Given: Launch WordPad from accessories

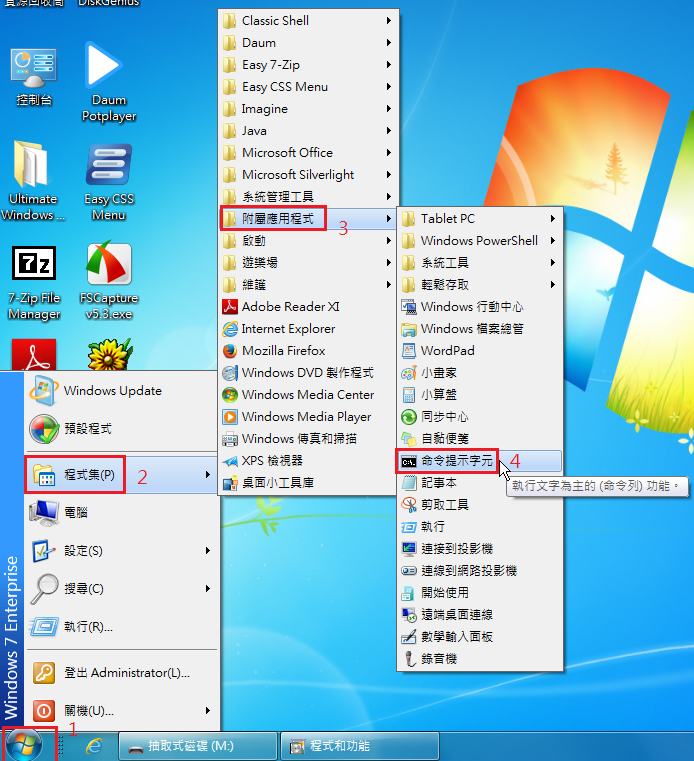Looking at the screenshot, I should (x=480, y=350).
